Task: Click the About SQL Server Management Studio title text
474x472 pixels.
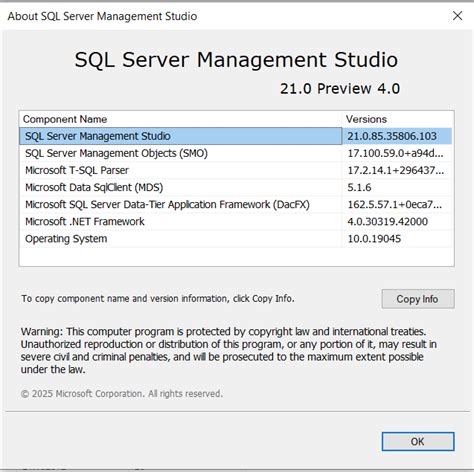Action: 102,16
